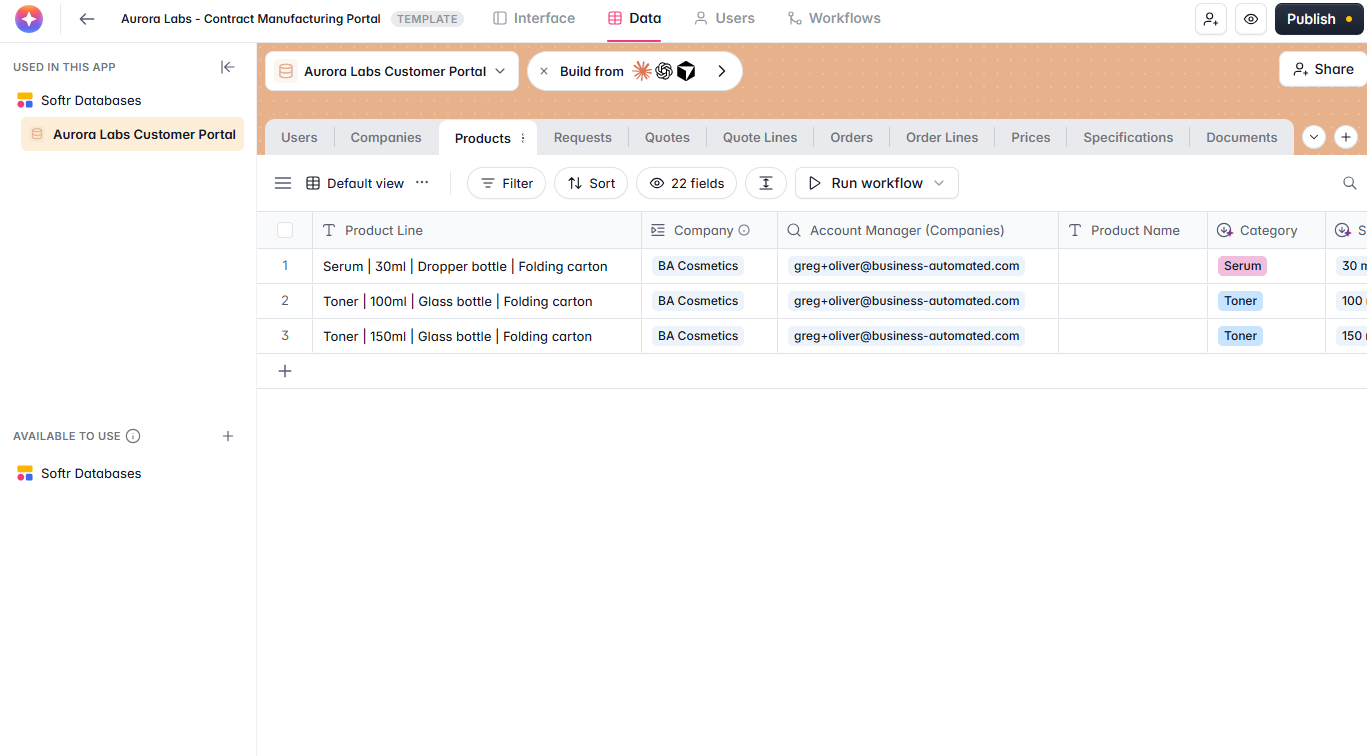1367x756 pixels.
Task: Click the Claude icon in Build from
Action: 642,71
